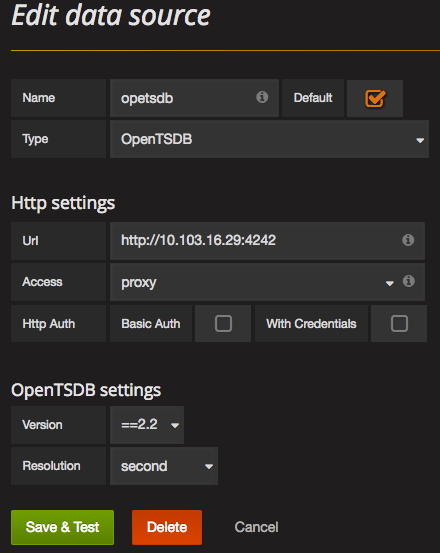Click the info icon beside Access dropdown
This screenshot has width=440, height=553.
[x=409, y=281]
